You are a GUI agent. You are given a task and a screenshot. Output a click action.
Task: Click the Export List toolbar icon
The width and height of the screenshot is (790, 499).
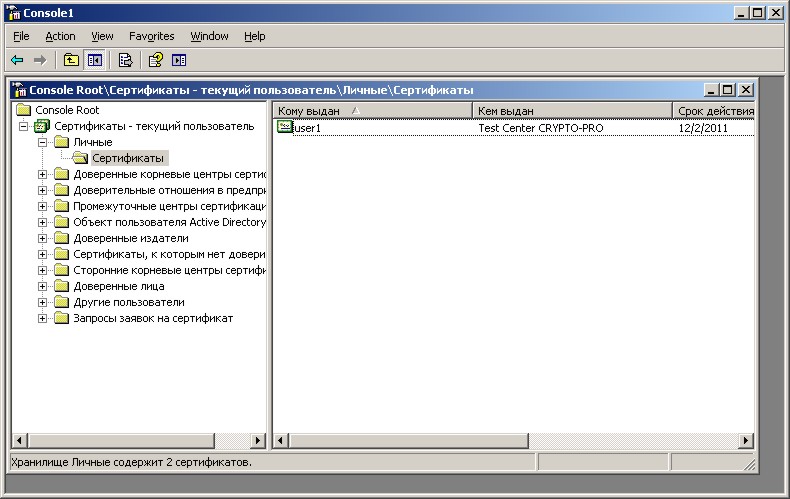point(125,60)
